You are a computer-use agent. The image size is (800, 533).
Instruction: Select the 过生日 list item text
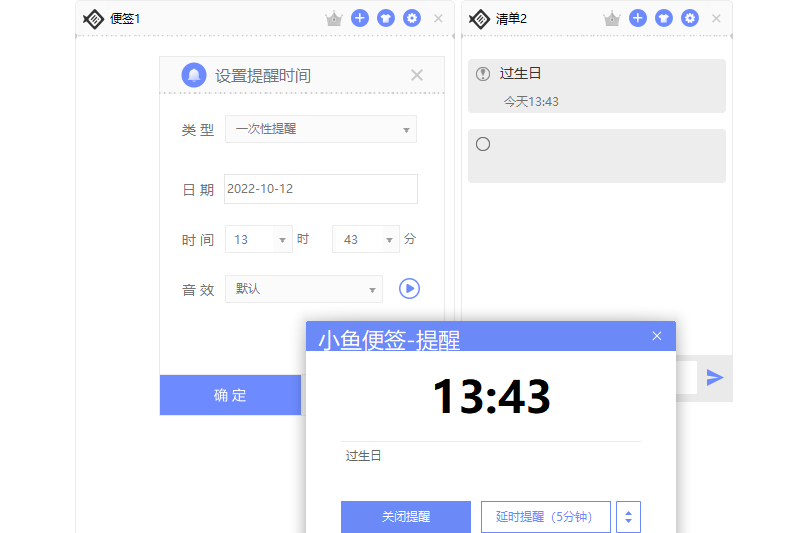[520, 73]
